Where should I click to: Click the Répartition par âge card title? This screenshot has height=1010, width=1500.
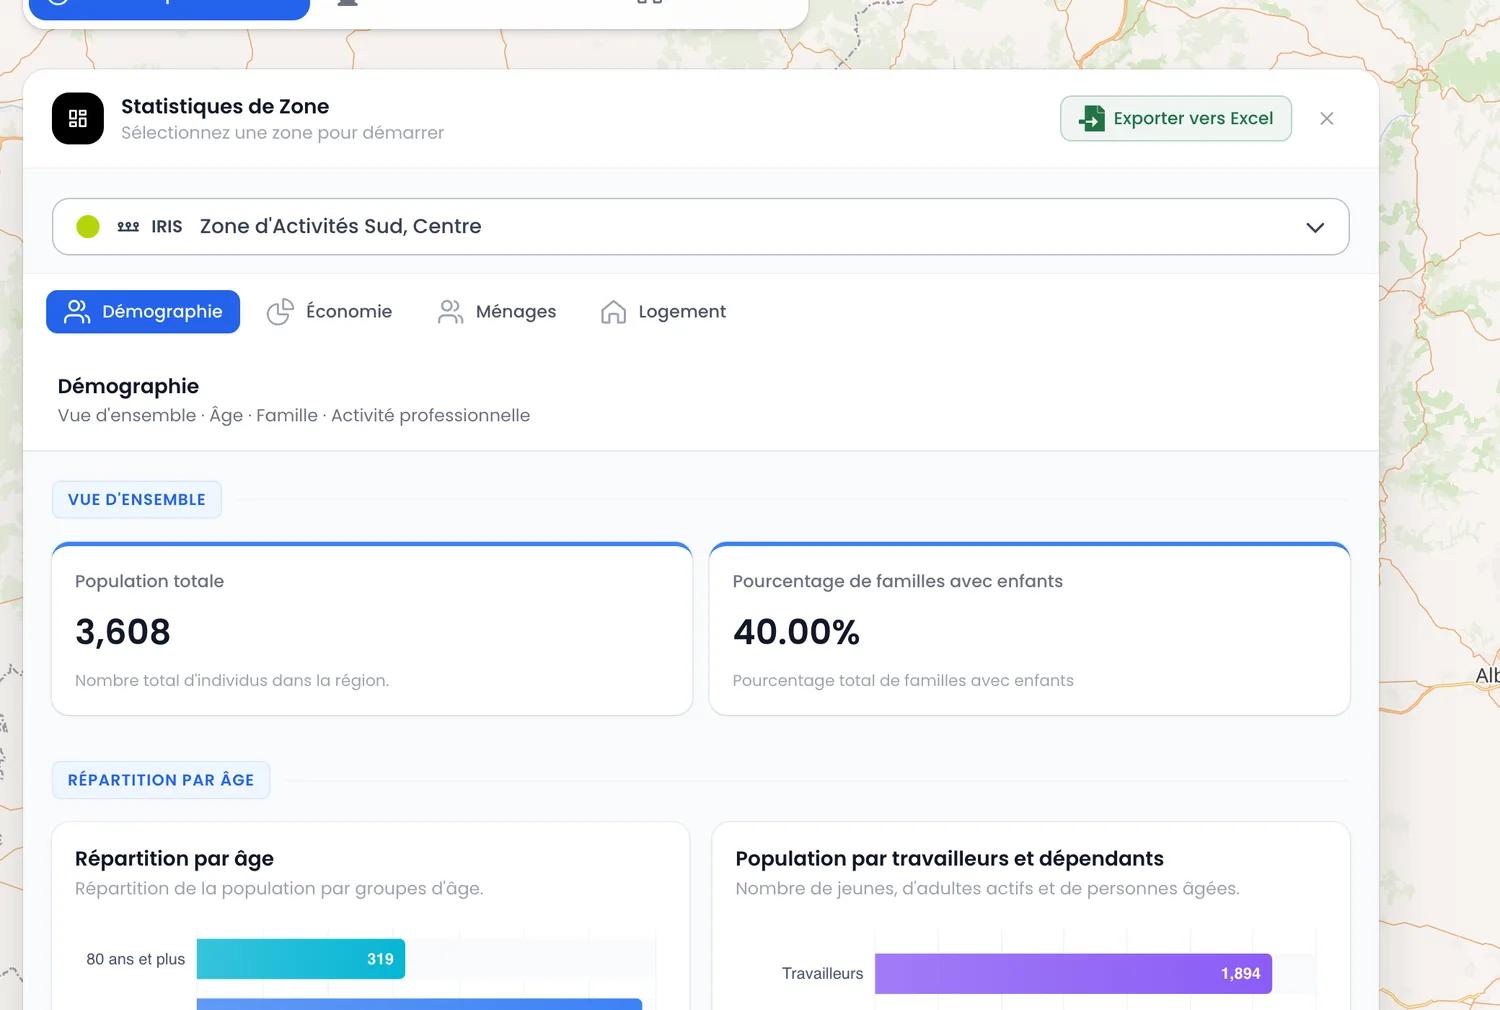(x=174, y=859)
